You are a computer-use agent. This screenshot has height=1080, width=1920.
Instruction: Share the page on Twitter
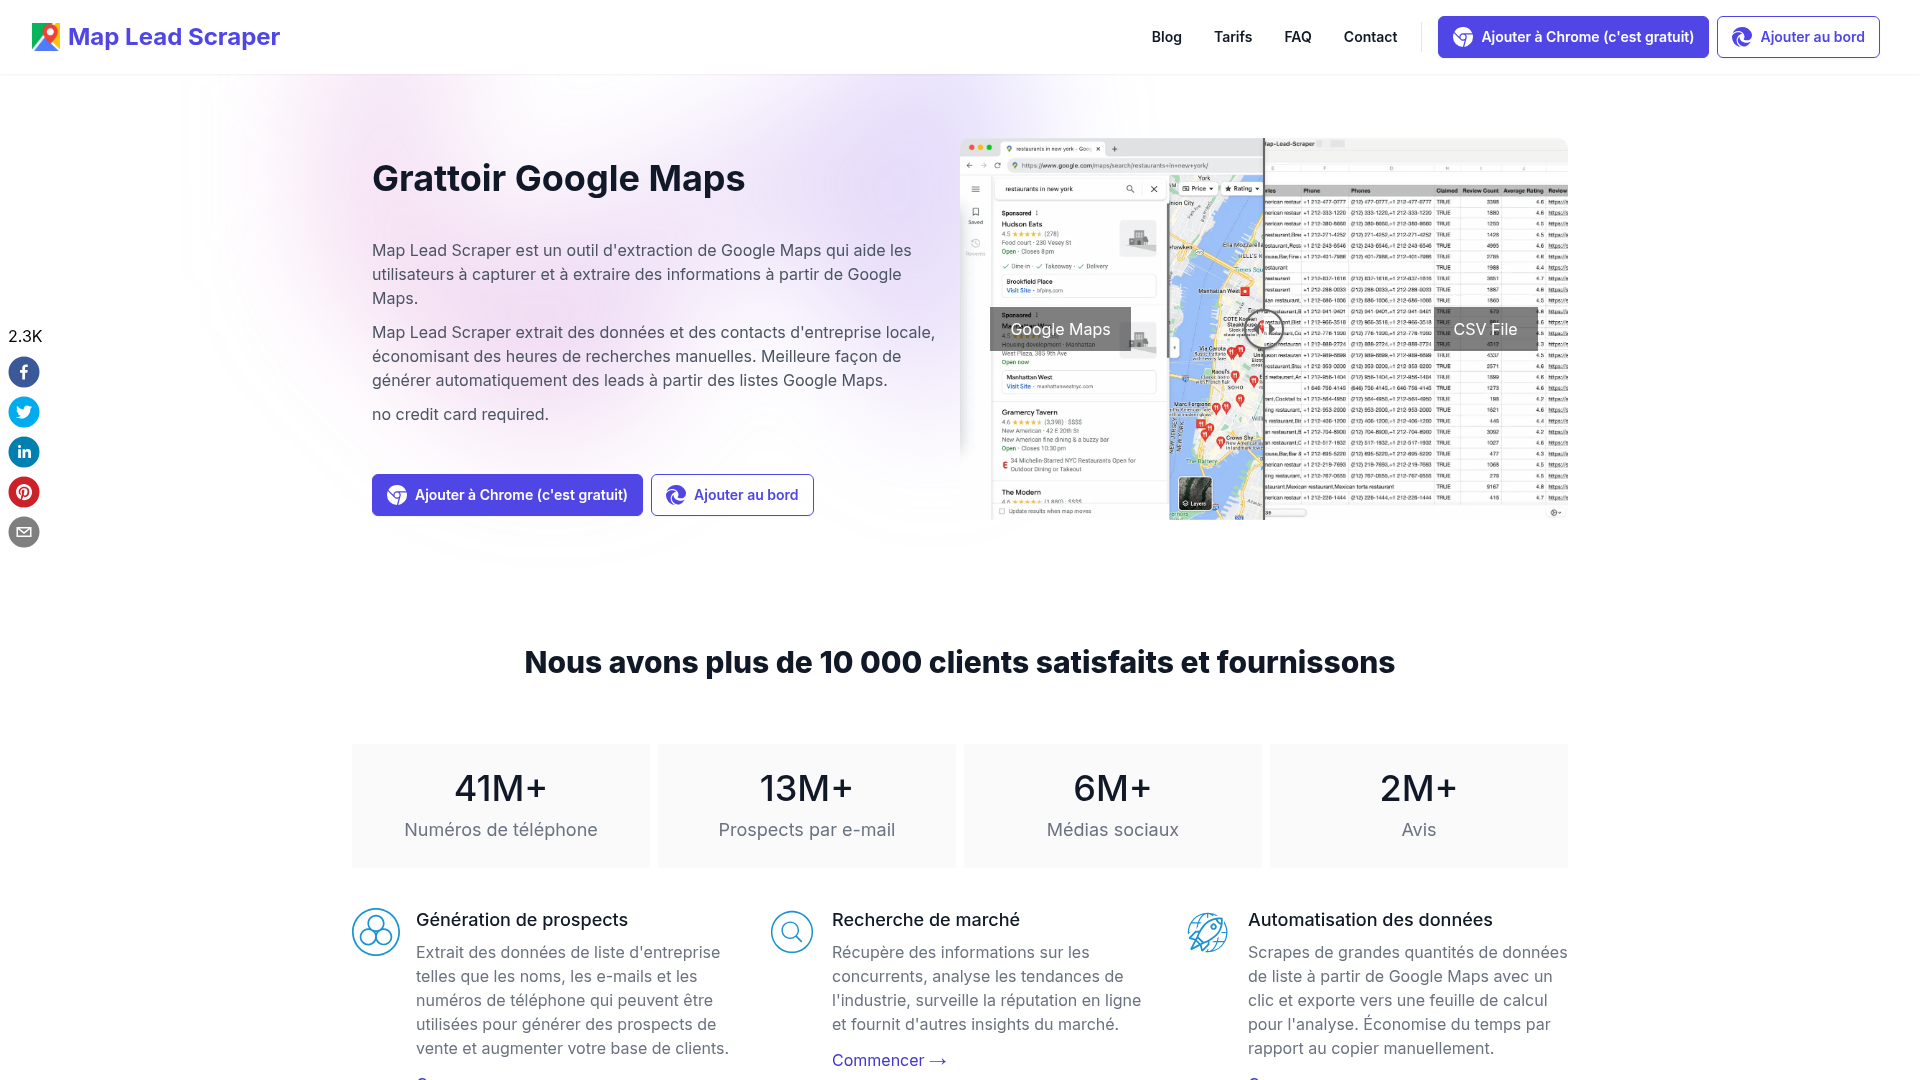point(24,412)
